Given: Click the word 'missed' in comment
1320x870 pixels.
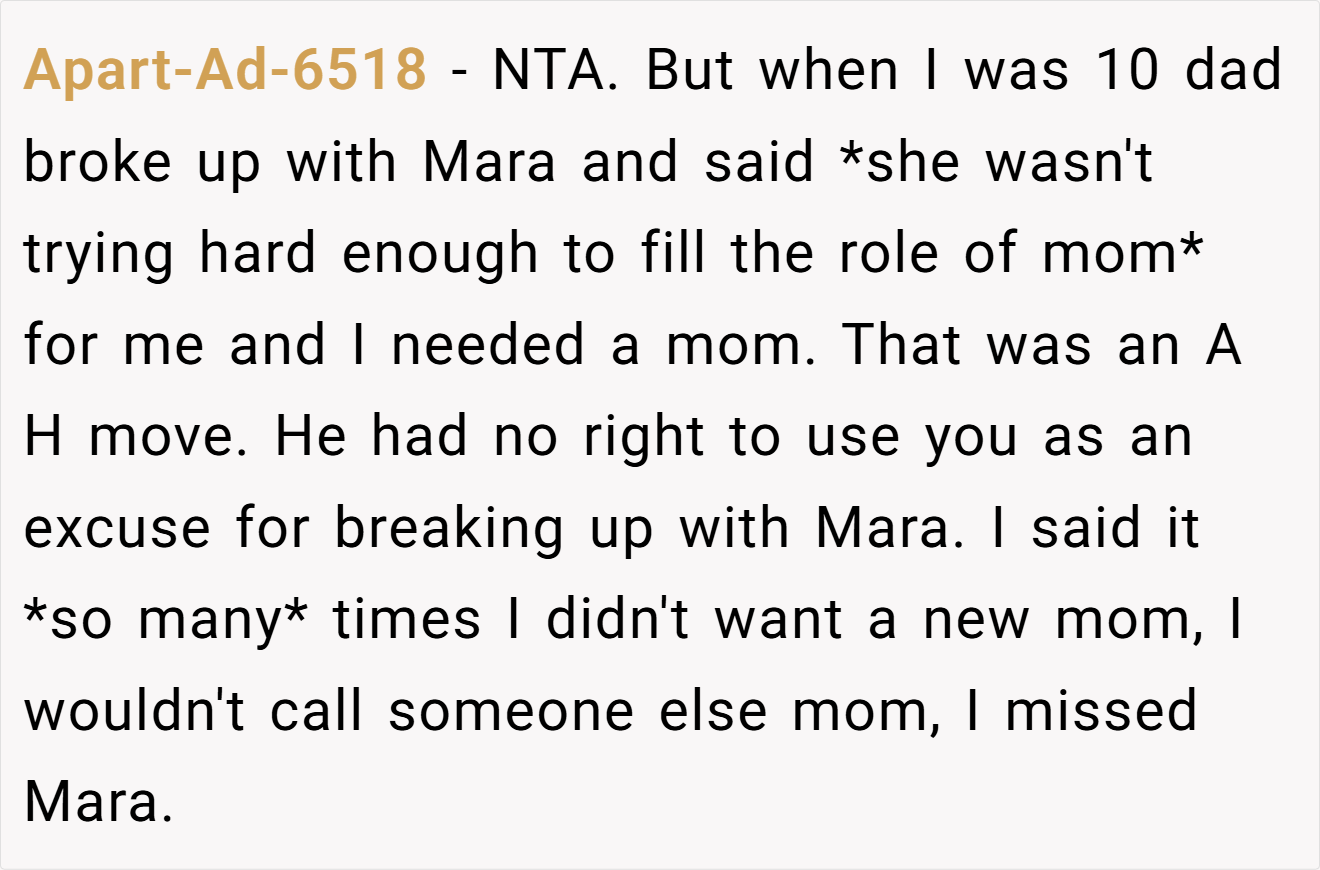Looking at the screenshot, I should click(x=1101, y=714).
